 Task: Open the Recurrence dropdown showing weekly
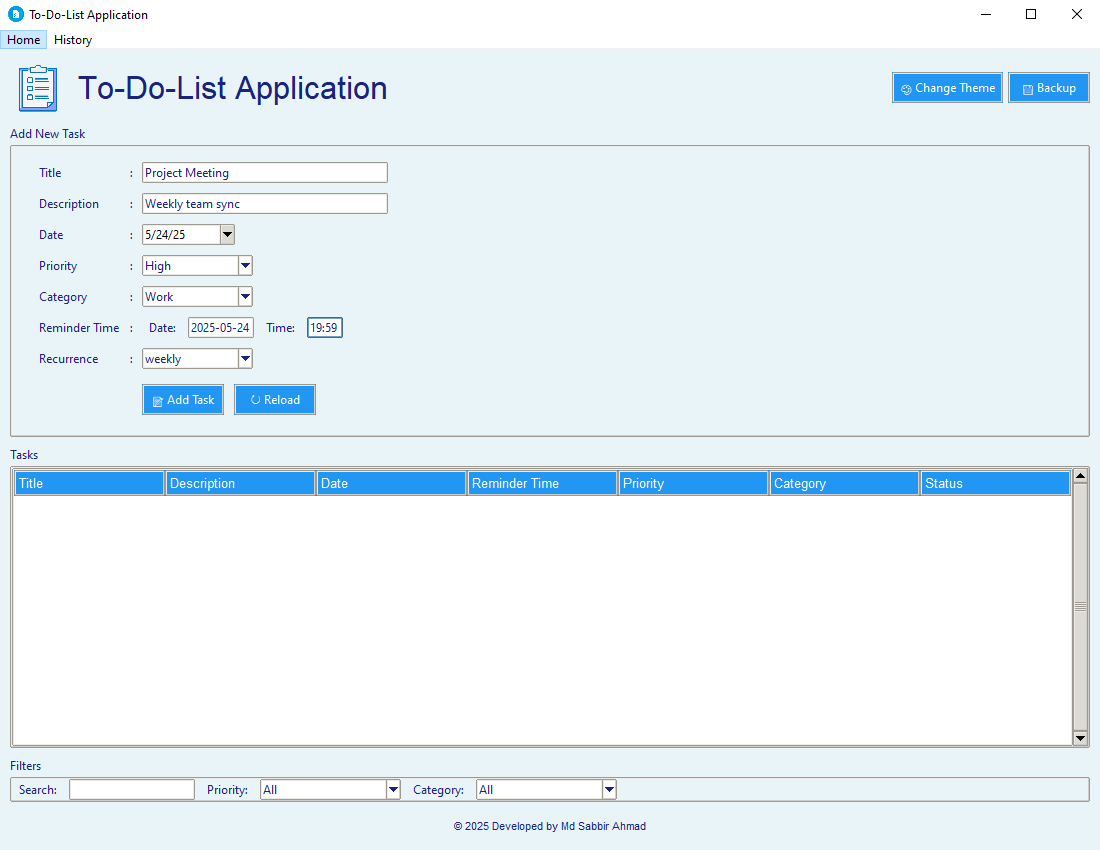pos(245,358)
